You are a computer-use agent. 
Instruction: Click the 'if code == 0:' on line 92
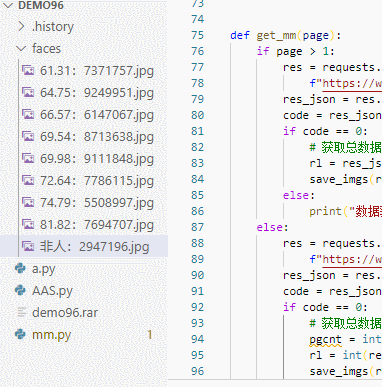(325, 307)
